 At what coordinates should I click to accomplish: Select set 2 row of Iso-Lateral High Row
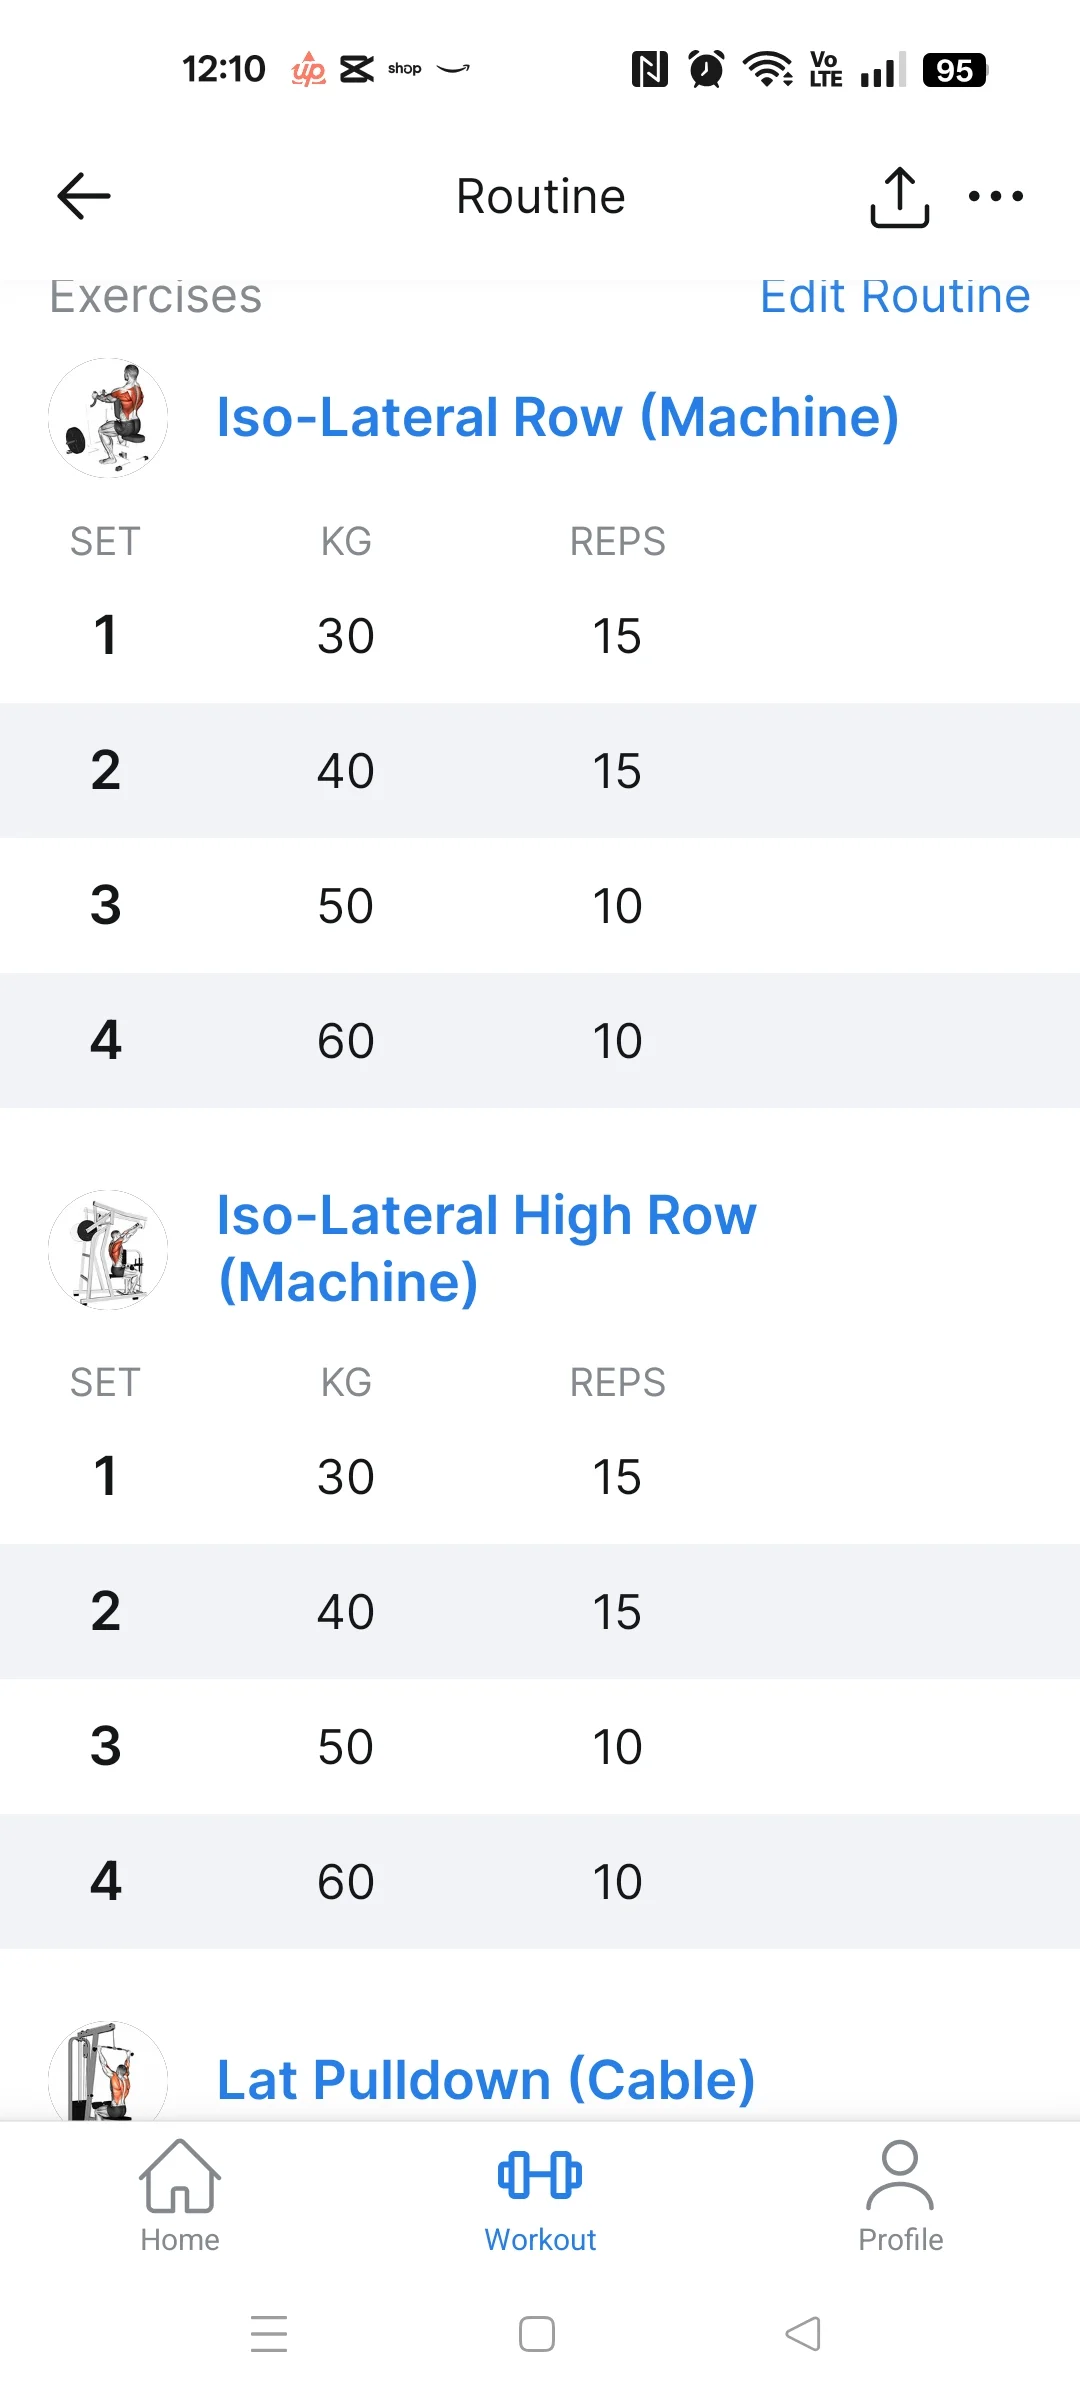(540, 1611)
